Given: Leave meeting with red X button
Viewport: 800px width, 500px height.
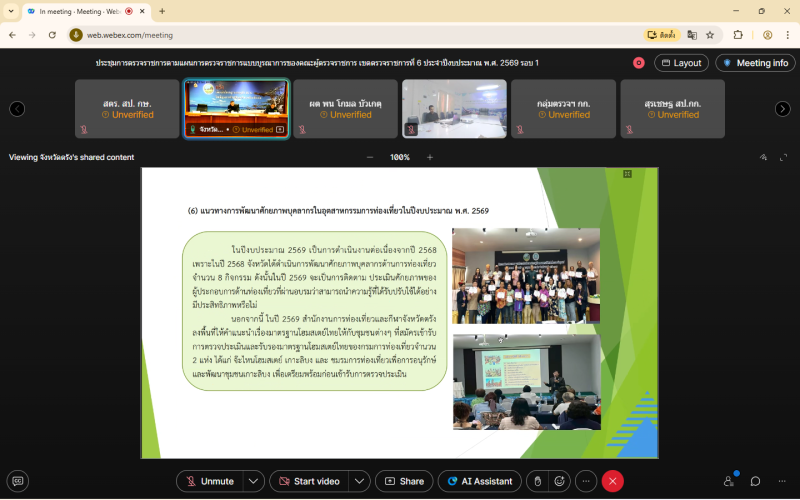Looking at the screenshot, I should point(612,481).
